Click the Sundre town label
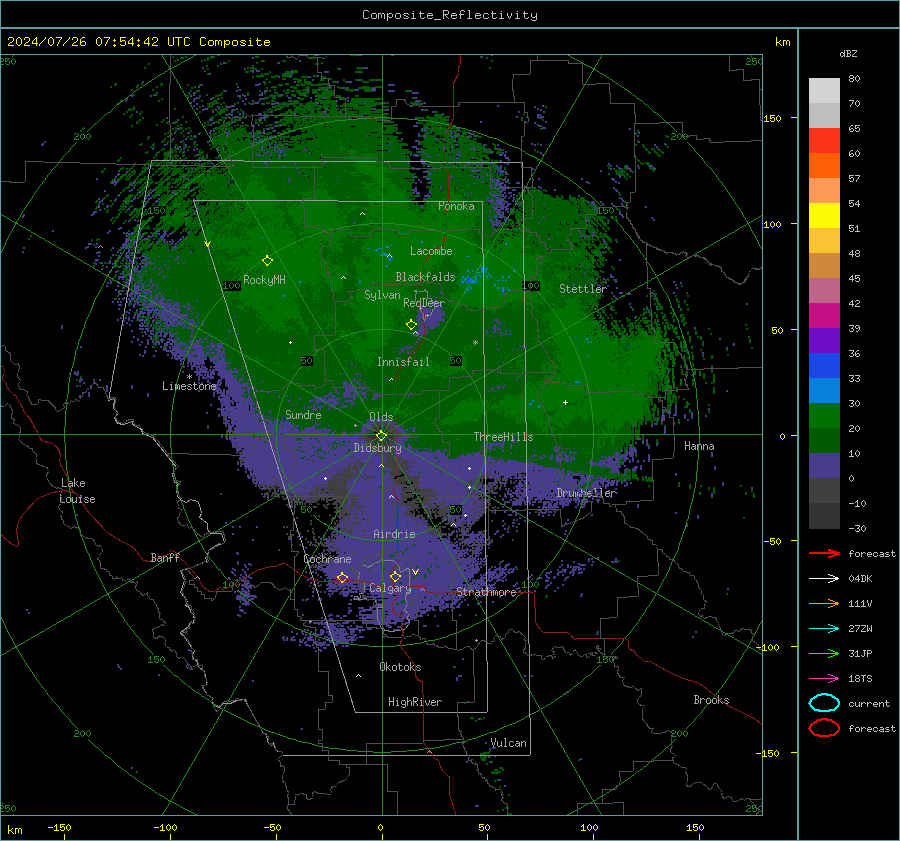The width and height of the screenshot is (900, 841). 303,415
